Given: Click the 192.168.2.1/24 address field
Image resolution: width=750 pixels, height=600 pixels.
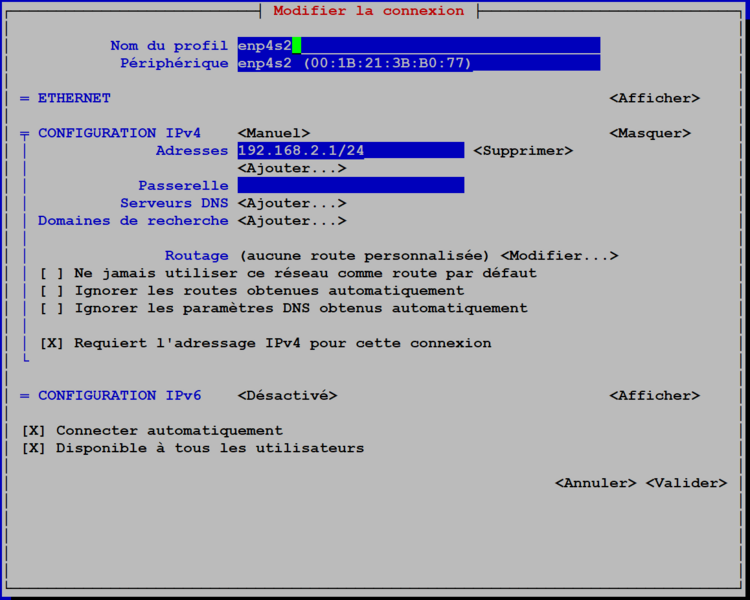Looking at the screenshot, I should coord(351,150).
